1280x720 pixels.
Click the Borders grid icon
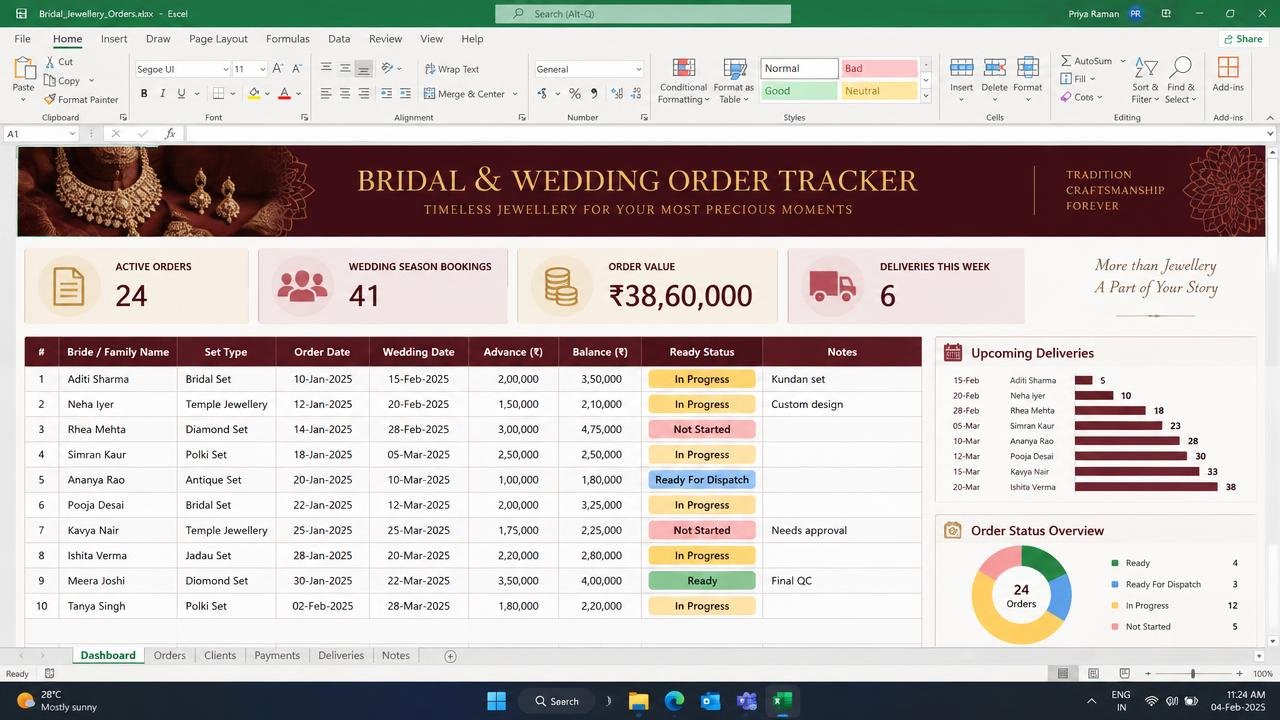[x=219, y=93]
